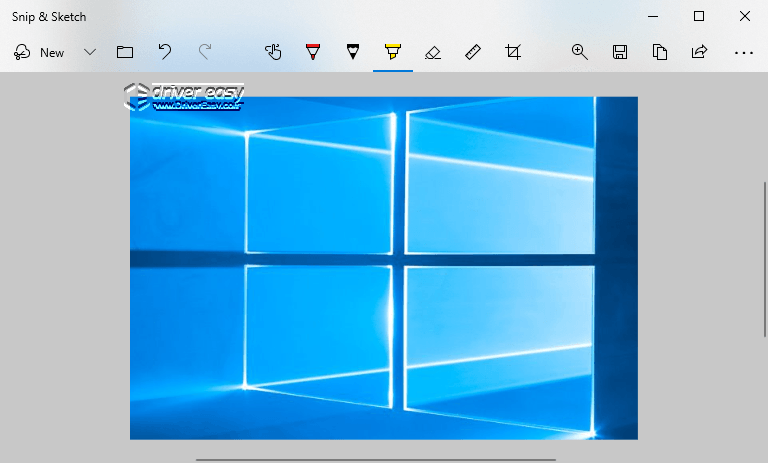
Task: Click the Windows wallpaper image on canvas
Action: coord(383,267)
